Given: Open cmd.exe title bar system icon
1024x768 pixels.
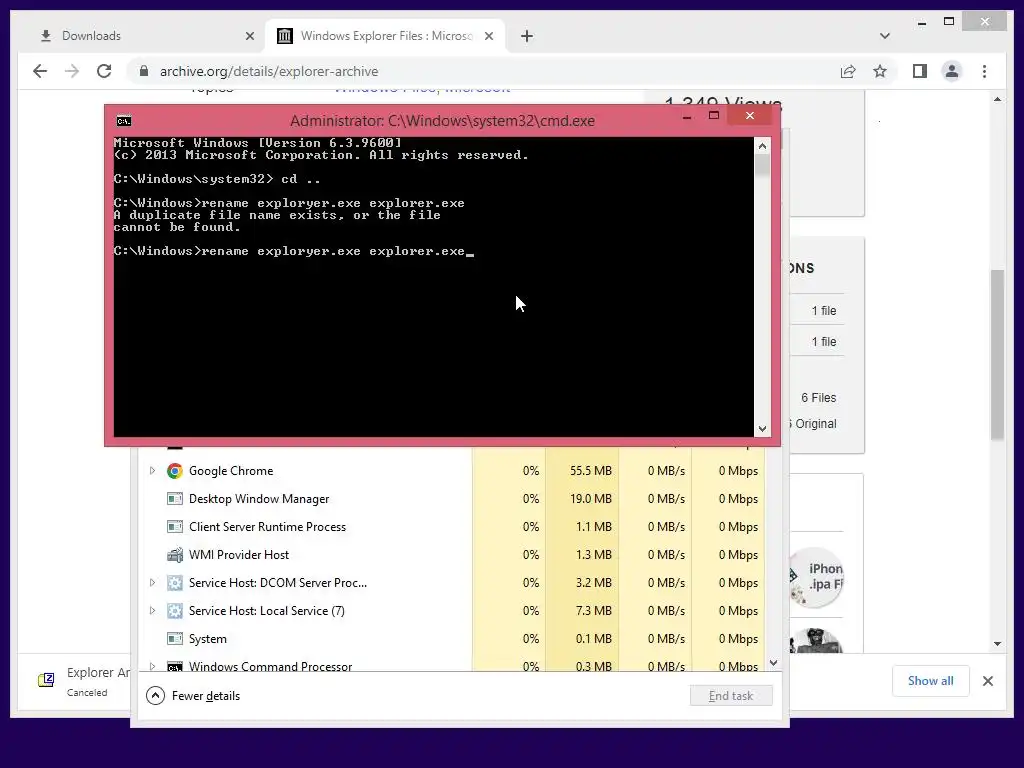Looking at the screenshot, I should [x=123, y=121].
